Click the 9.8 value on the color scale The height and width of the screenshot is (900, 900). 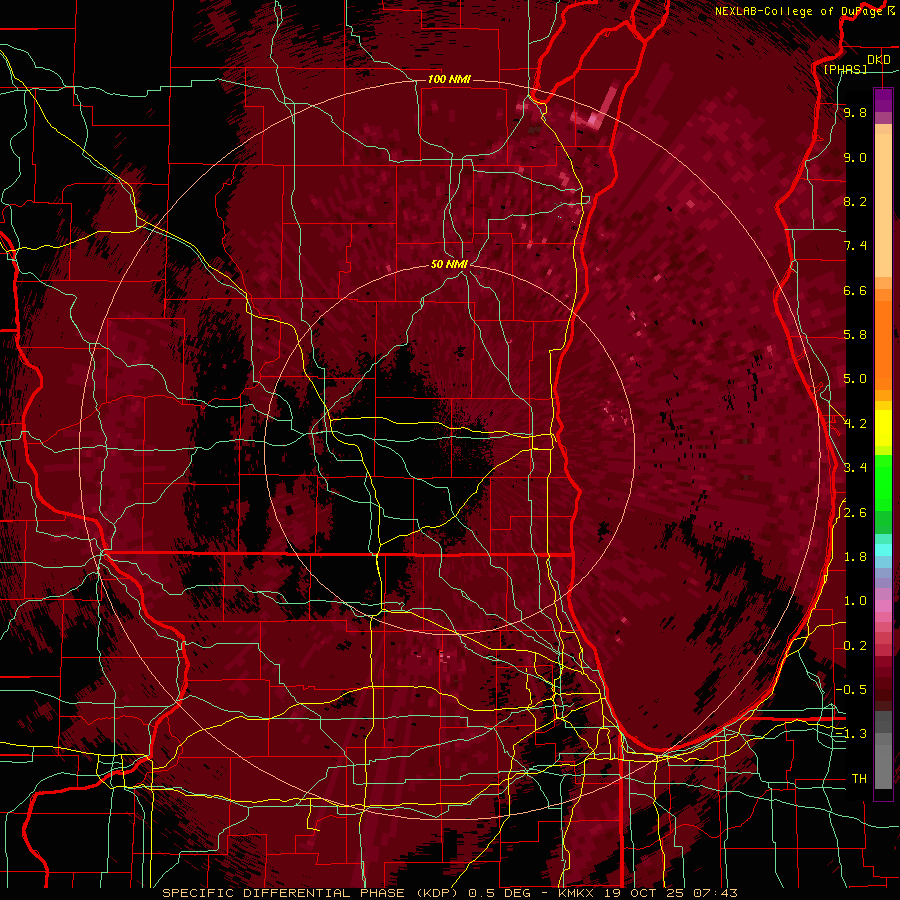855,112
